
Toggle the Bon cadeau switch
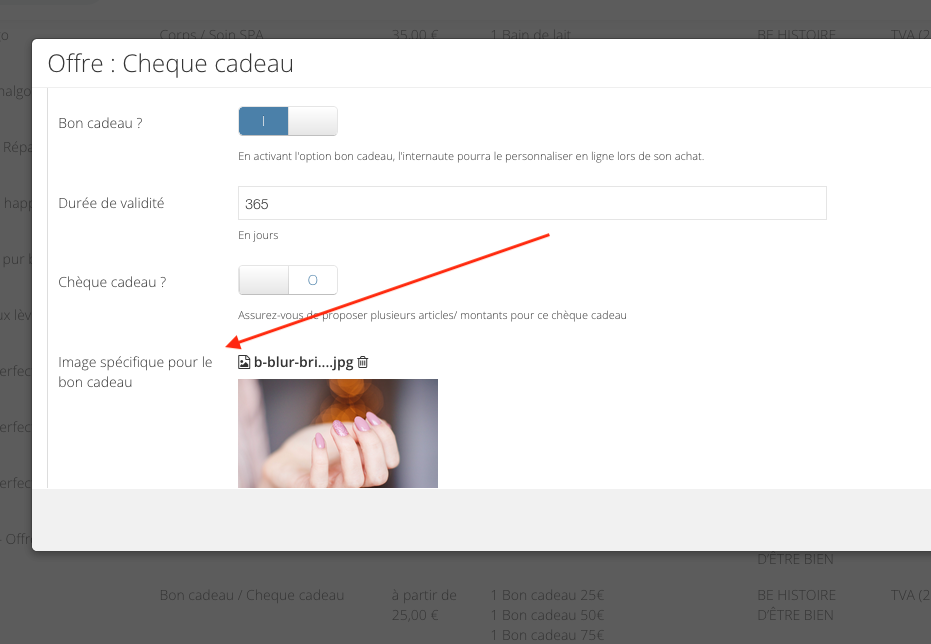point(288,121)
